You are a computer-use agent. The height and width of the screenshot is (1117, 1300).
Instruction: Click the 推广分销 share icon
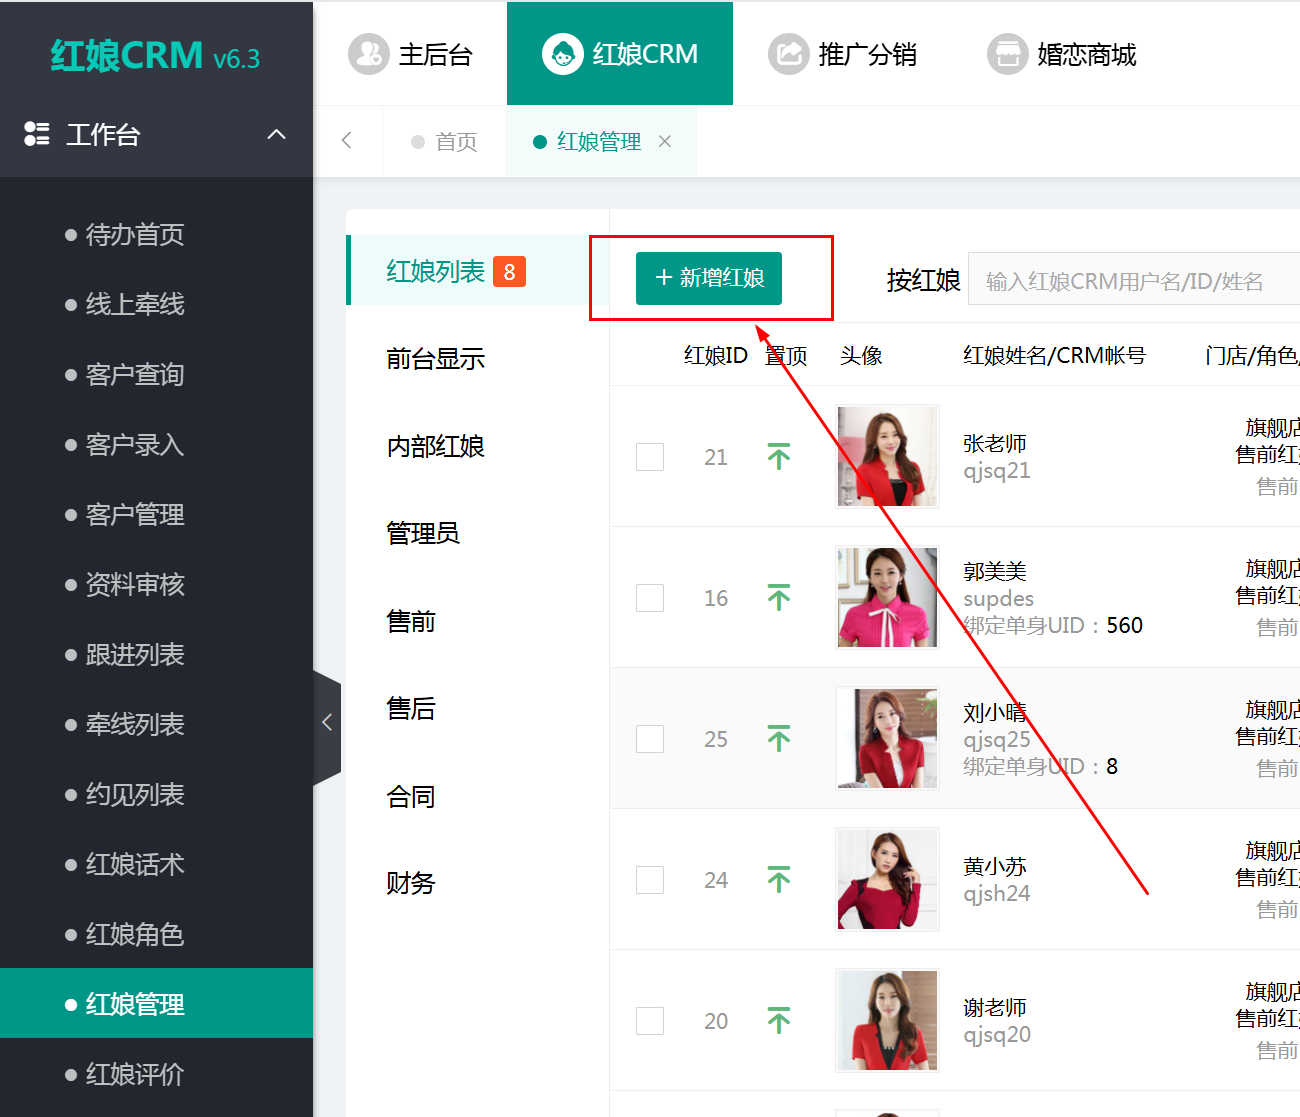tap(788, 54)
